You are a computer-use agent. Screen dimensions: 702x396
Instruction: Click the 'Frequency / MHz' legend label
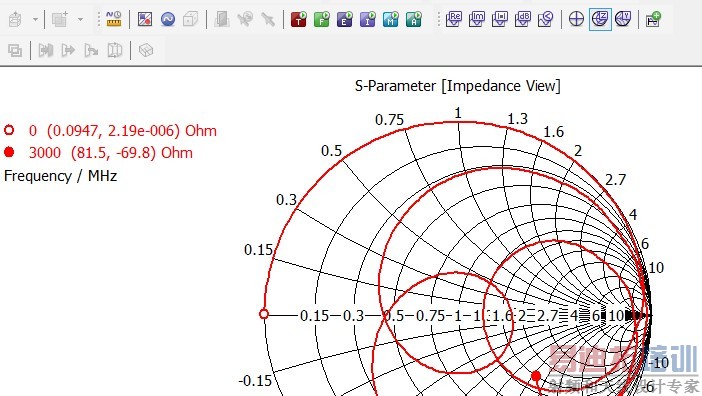(60, 176)
